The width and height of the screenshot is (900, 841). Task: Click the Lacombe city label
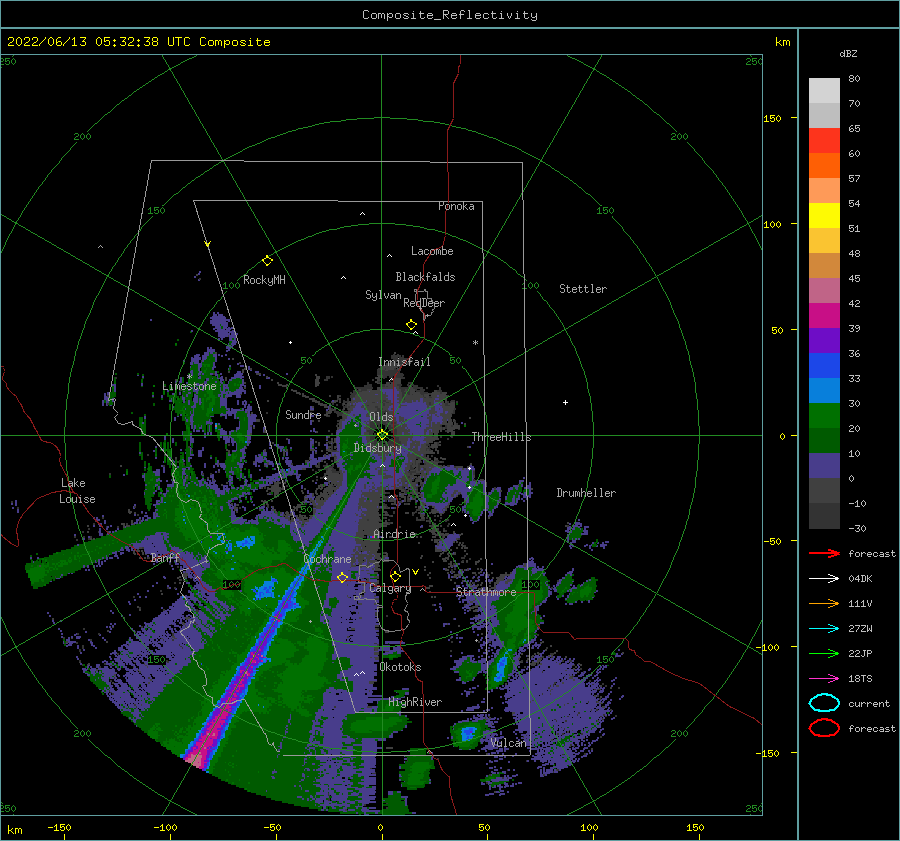[432, 251]
